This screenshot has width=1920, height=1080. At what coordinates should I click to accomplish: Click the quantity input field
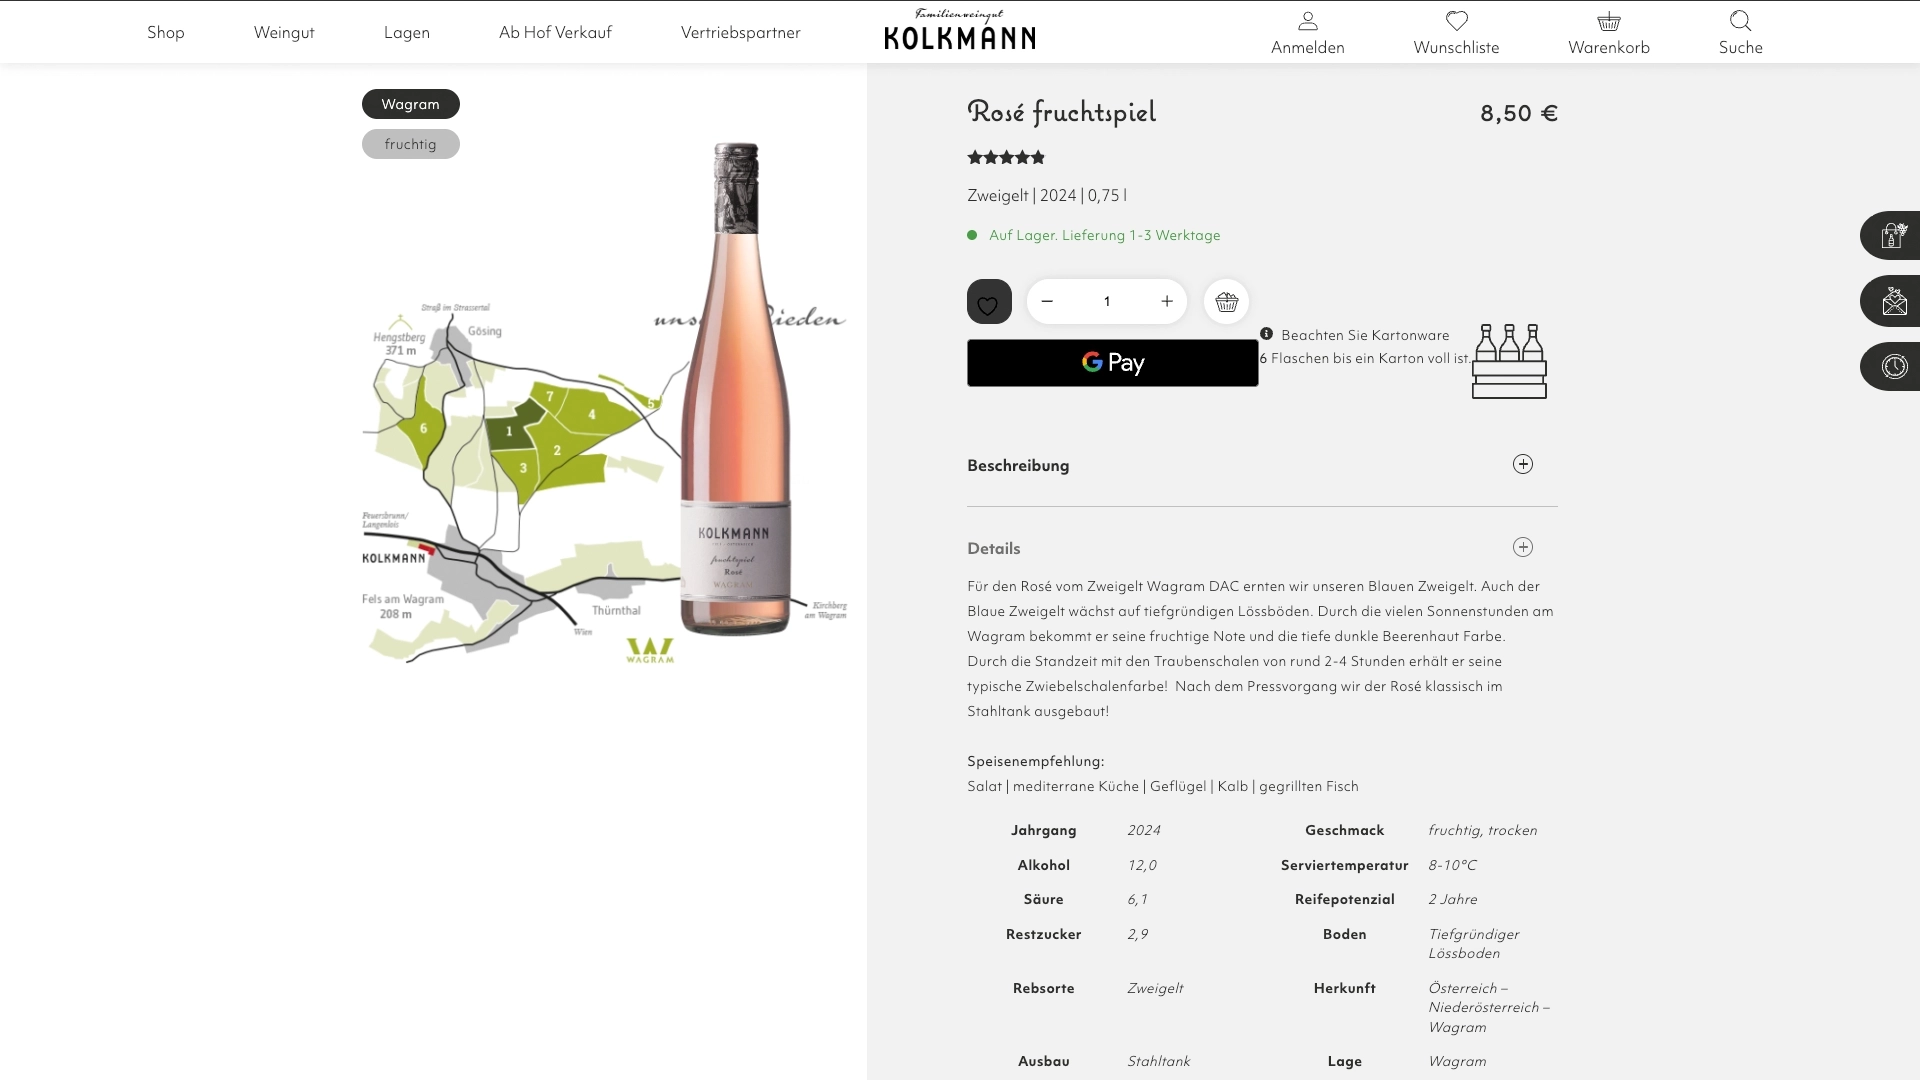point(1106,302)
